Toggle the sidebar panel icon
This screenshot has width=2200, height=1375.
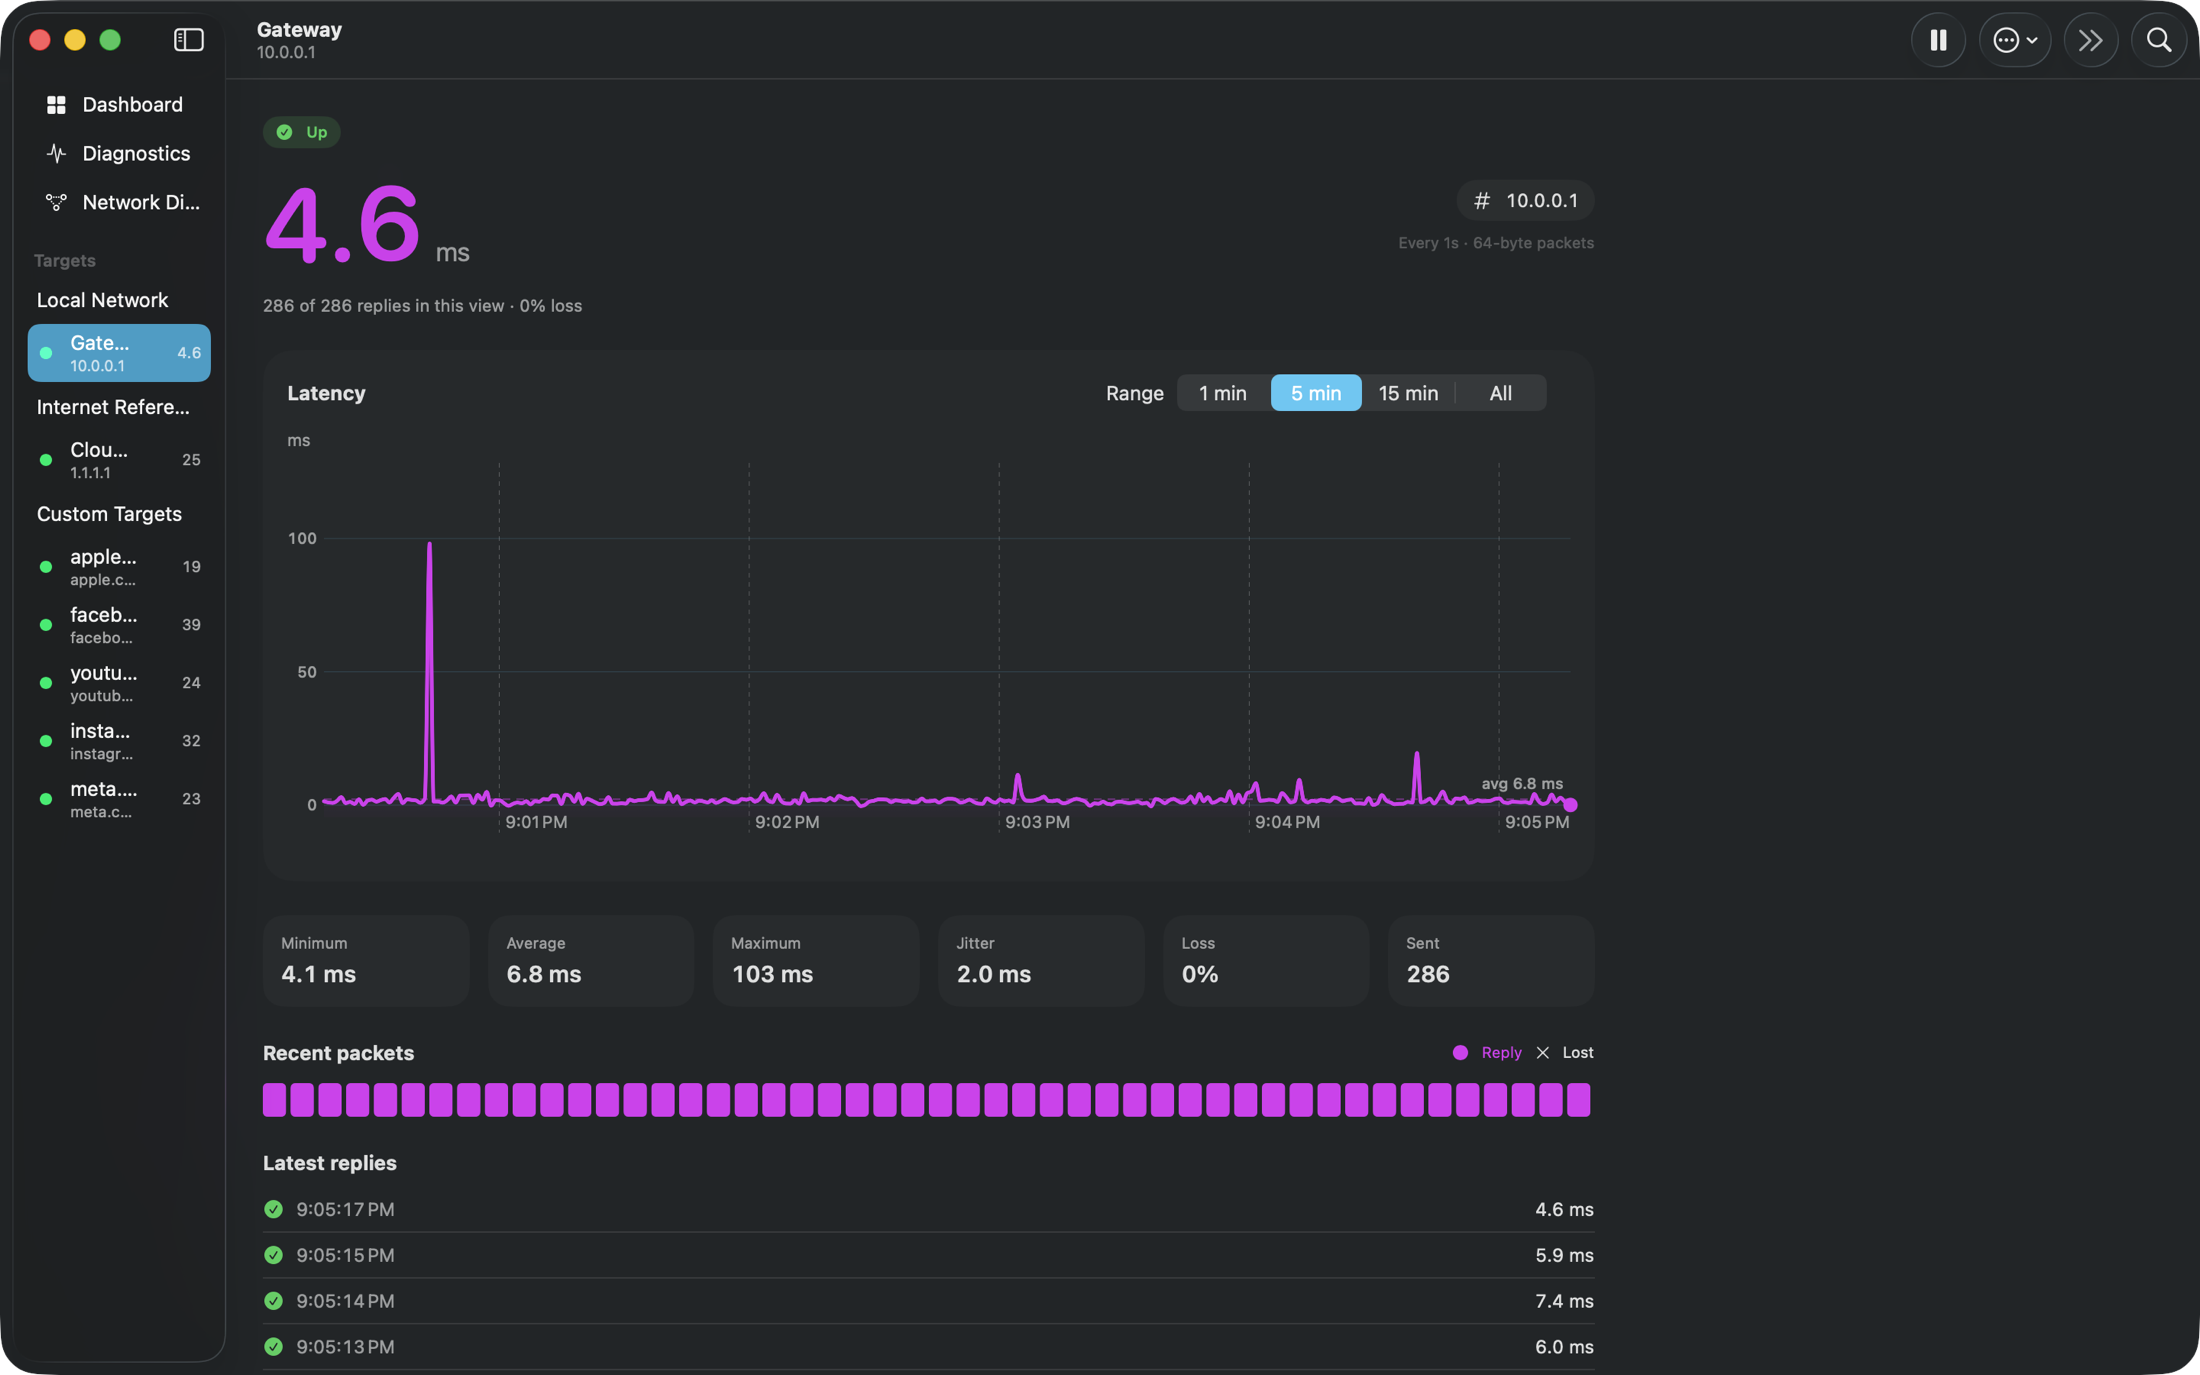[x=188, y=40]
